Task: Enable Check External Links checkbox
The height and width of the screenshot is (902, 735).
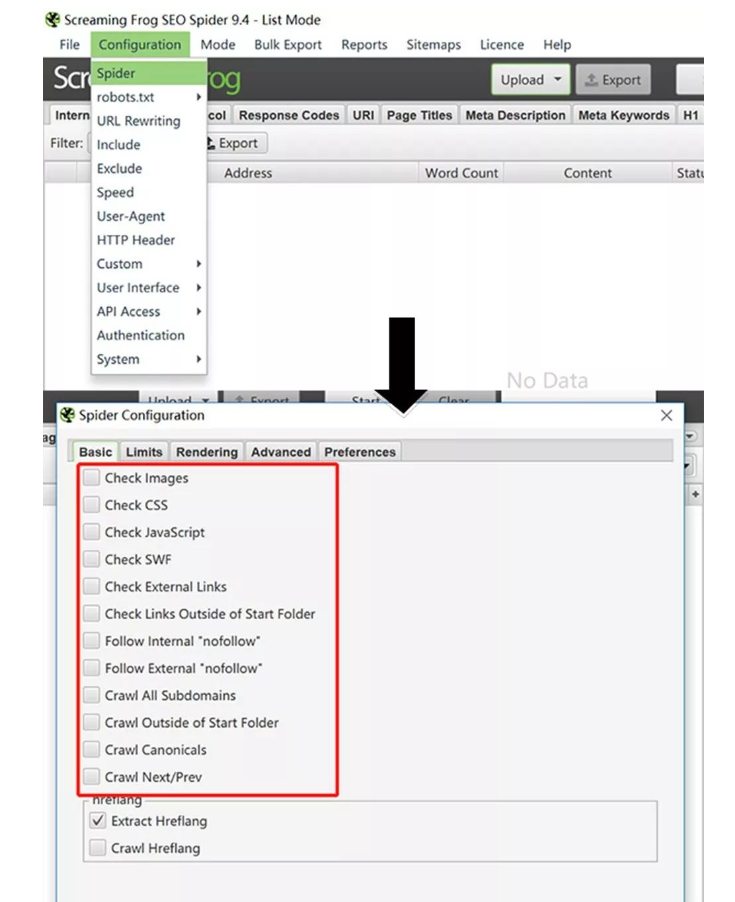Action: coord(91,587)
